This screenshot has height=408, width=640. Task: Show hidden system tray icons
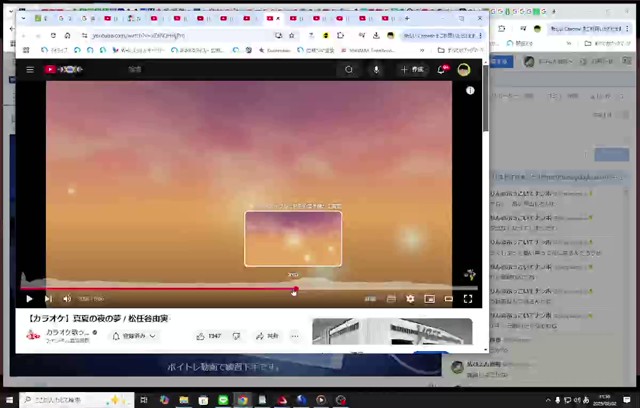tap(548, 400)
